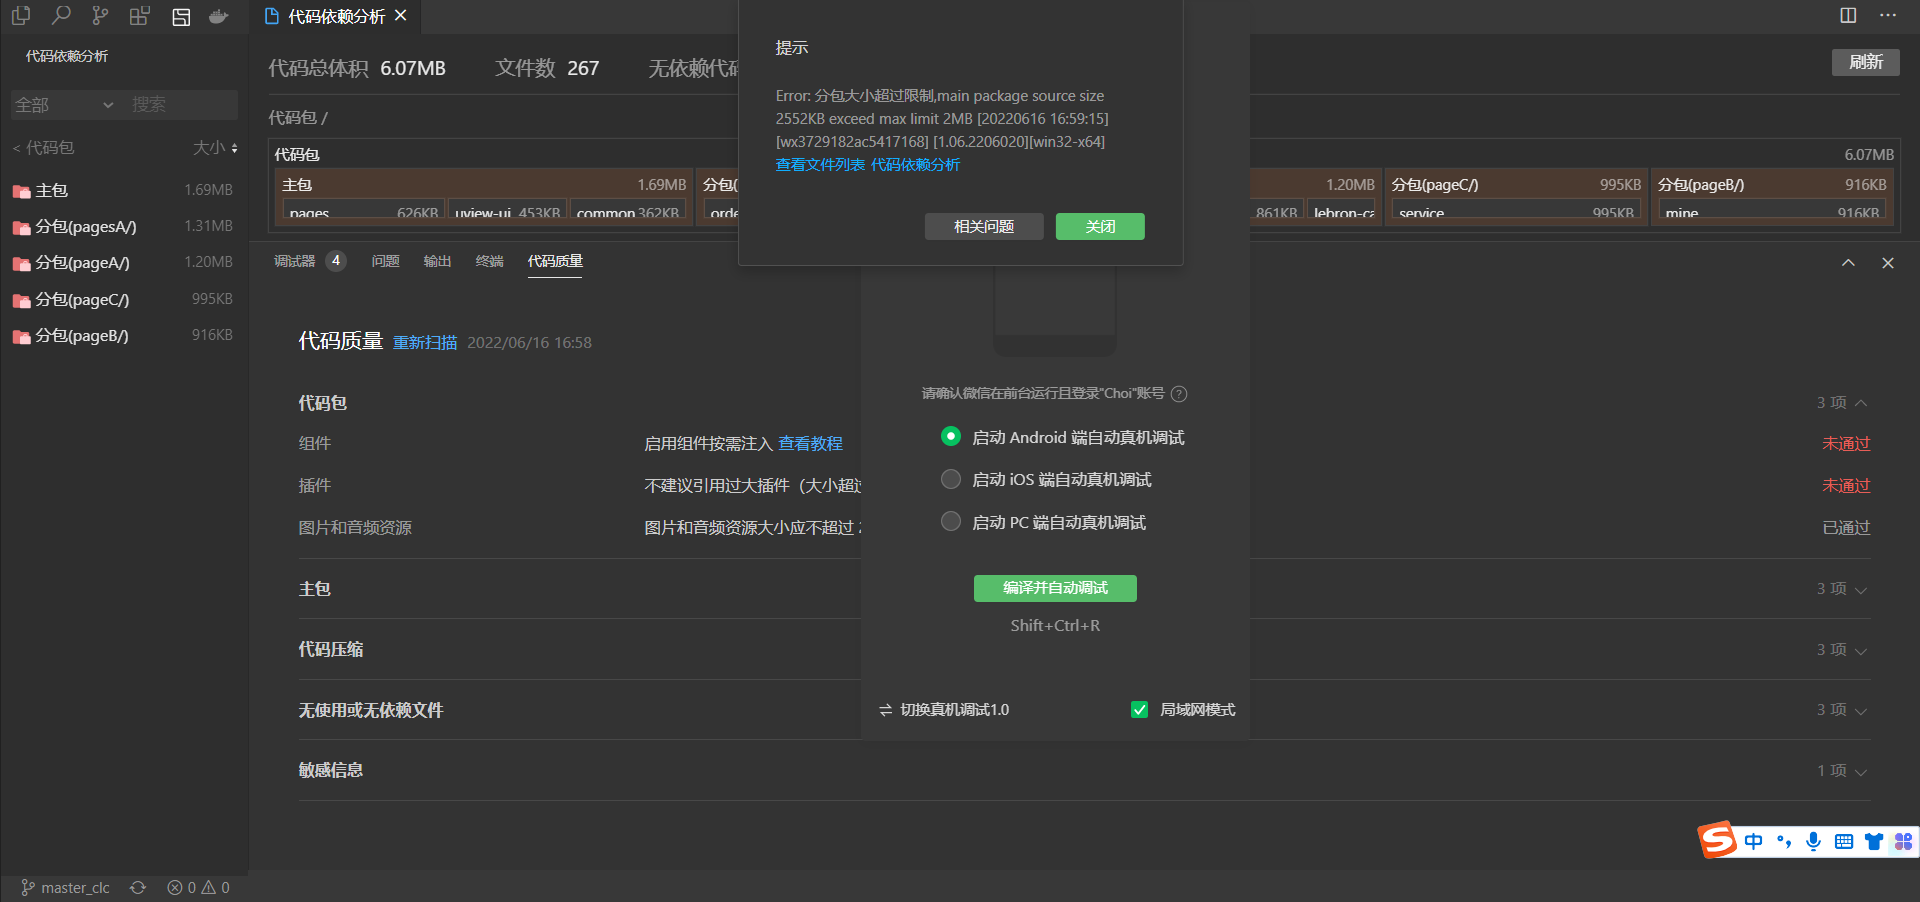Click the 关闭 button in the dialog

pyautogui.click(x=1100, y=227)
